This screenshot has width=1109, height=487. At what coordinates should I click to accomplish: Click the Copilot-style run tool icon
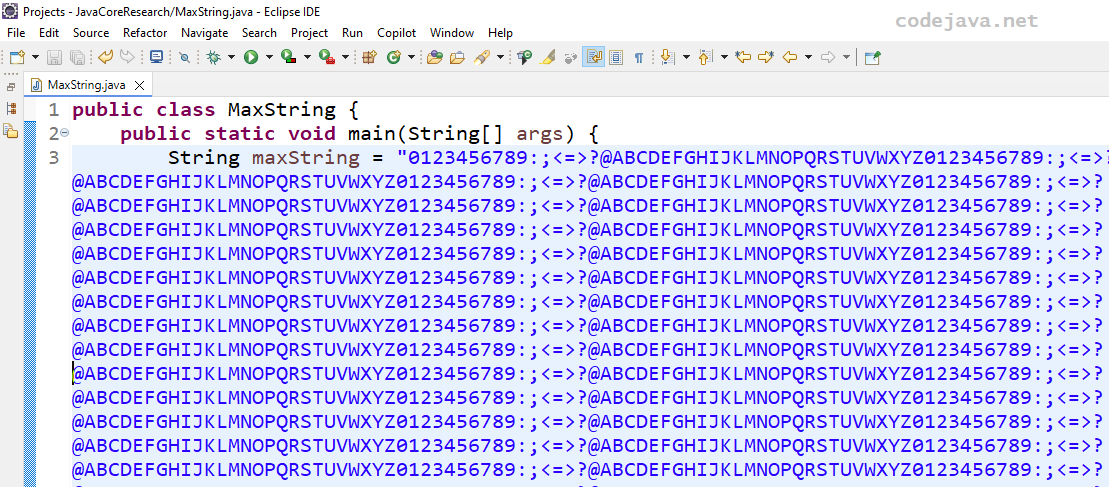(524, 57)
